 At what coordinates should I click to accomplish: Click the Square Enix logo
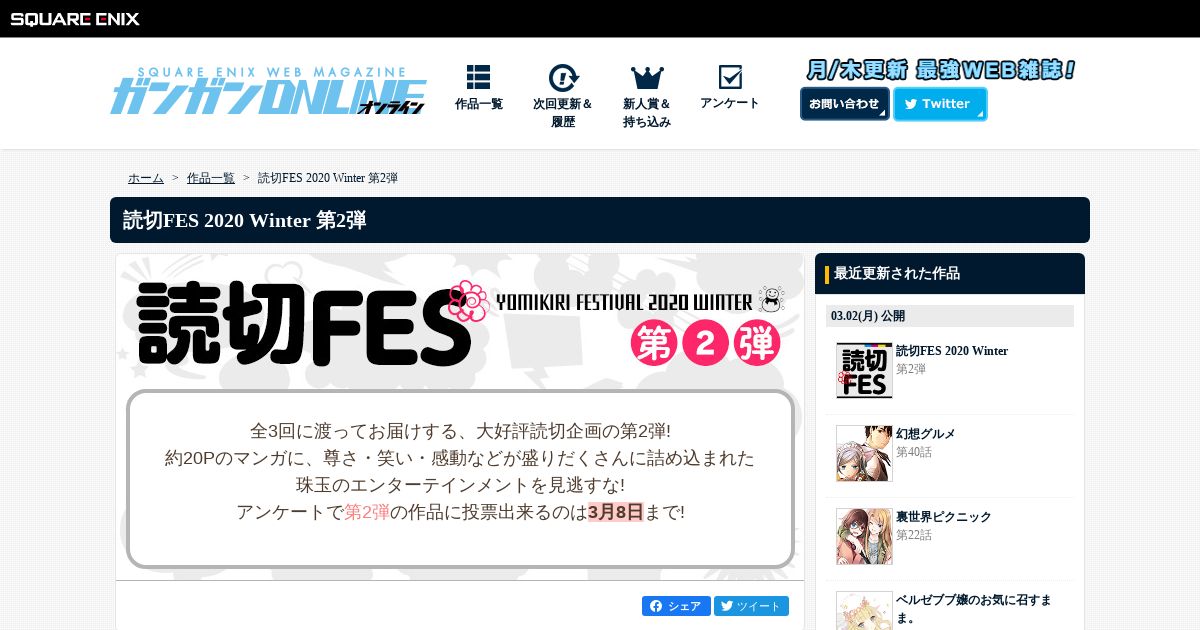pos(75,18)
